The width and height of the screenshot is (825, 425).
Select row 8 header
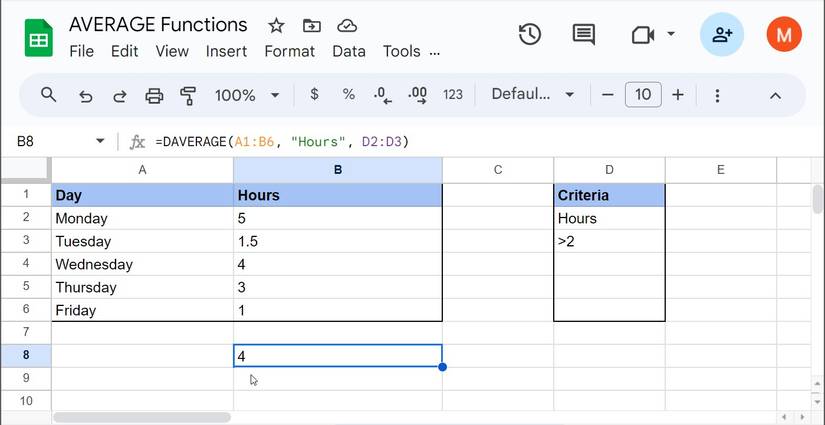click(x=26, y=356)
